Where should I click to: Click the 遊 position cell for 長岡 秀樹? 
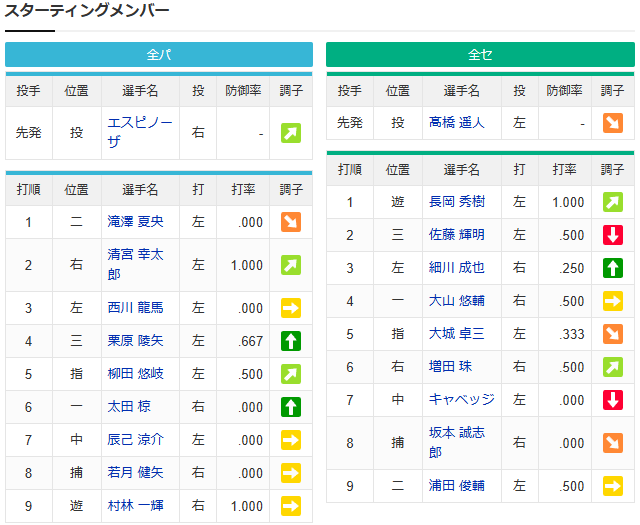pyautogui.click(x=398, y=202)
